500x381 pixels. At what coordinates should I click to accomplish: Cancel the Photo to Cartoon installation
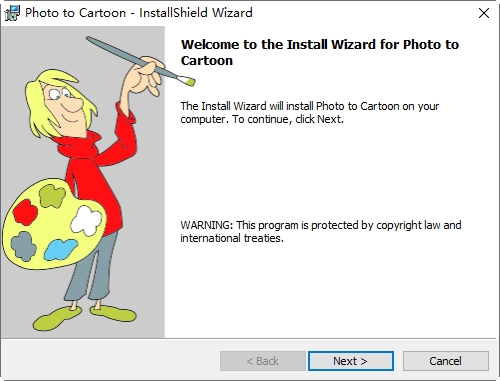coord(446,361)
